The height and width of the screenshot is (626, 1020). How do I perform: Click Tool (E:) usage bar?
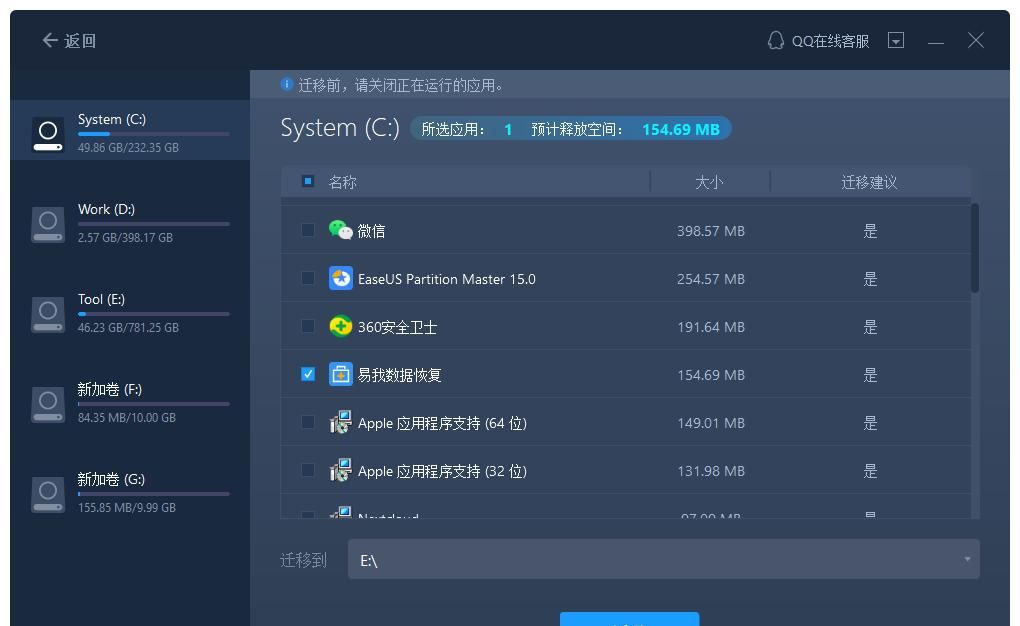click(154, 314)
